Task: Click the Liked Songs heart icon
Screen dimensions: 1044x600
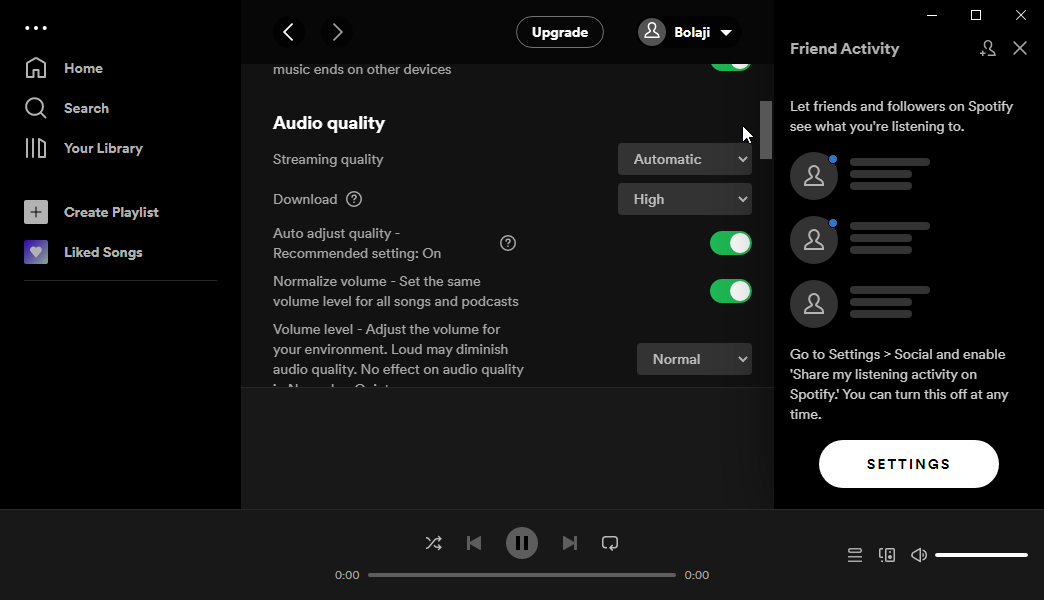Action: 36,252
